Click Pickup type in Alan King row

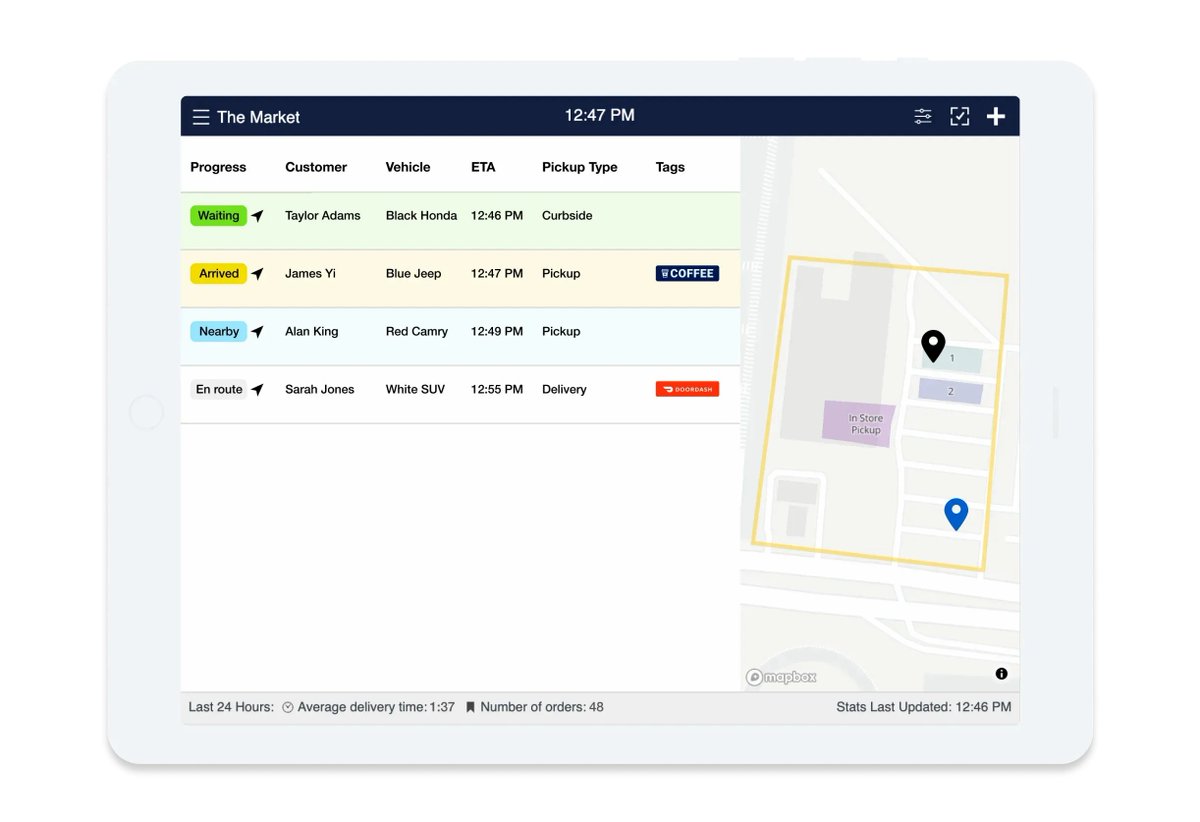coord(561,332)
